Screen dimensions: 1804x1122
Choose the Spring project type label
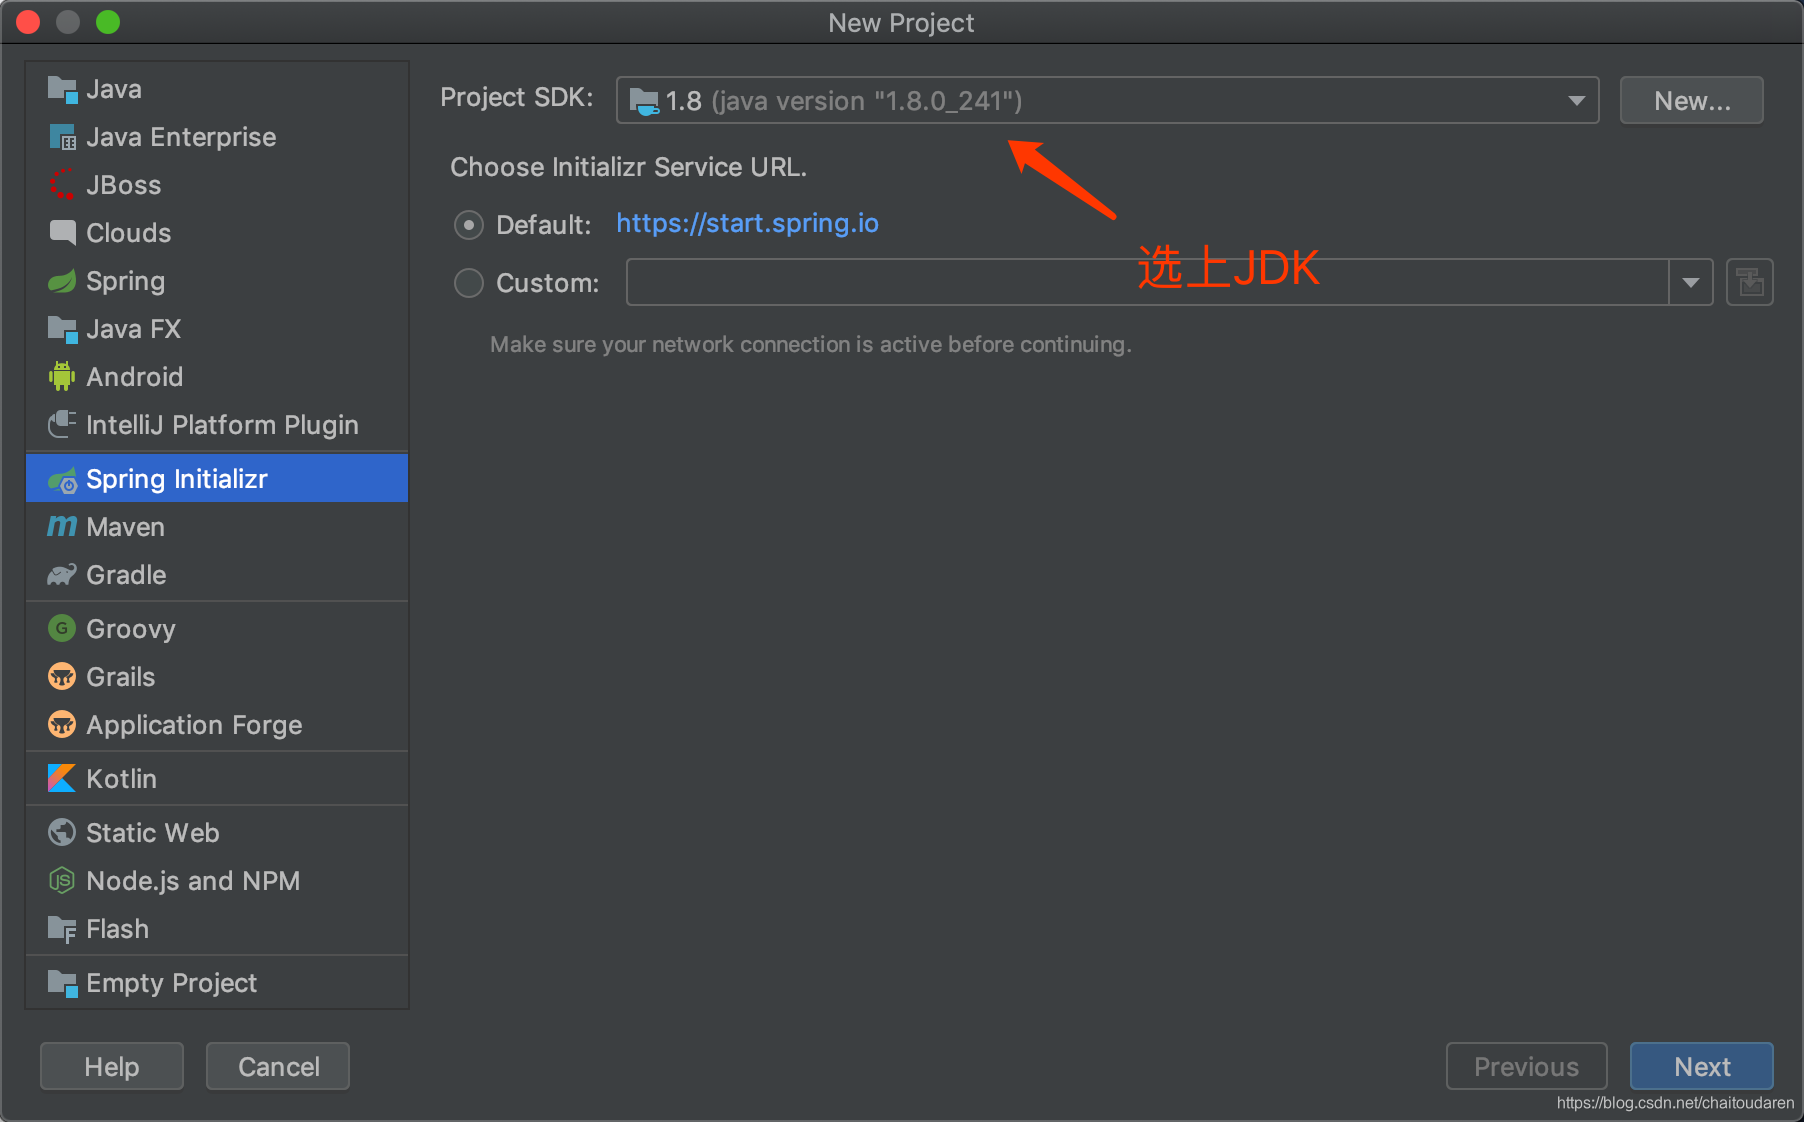click(x=125, y=281)
